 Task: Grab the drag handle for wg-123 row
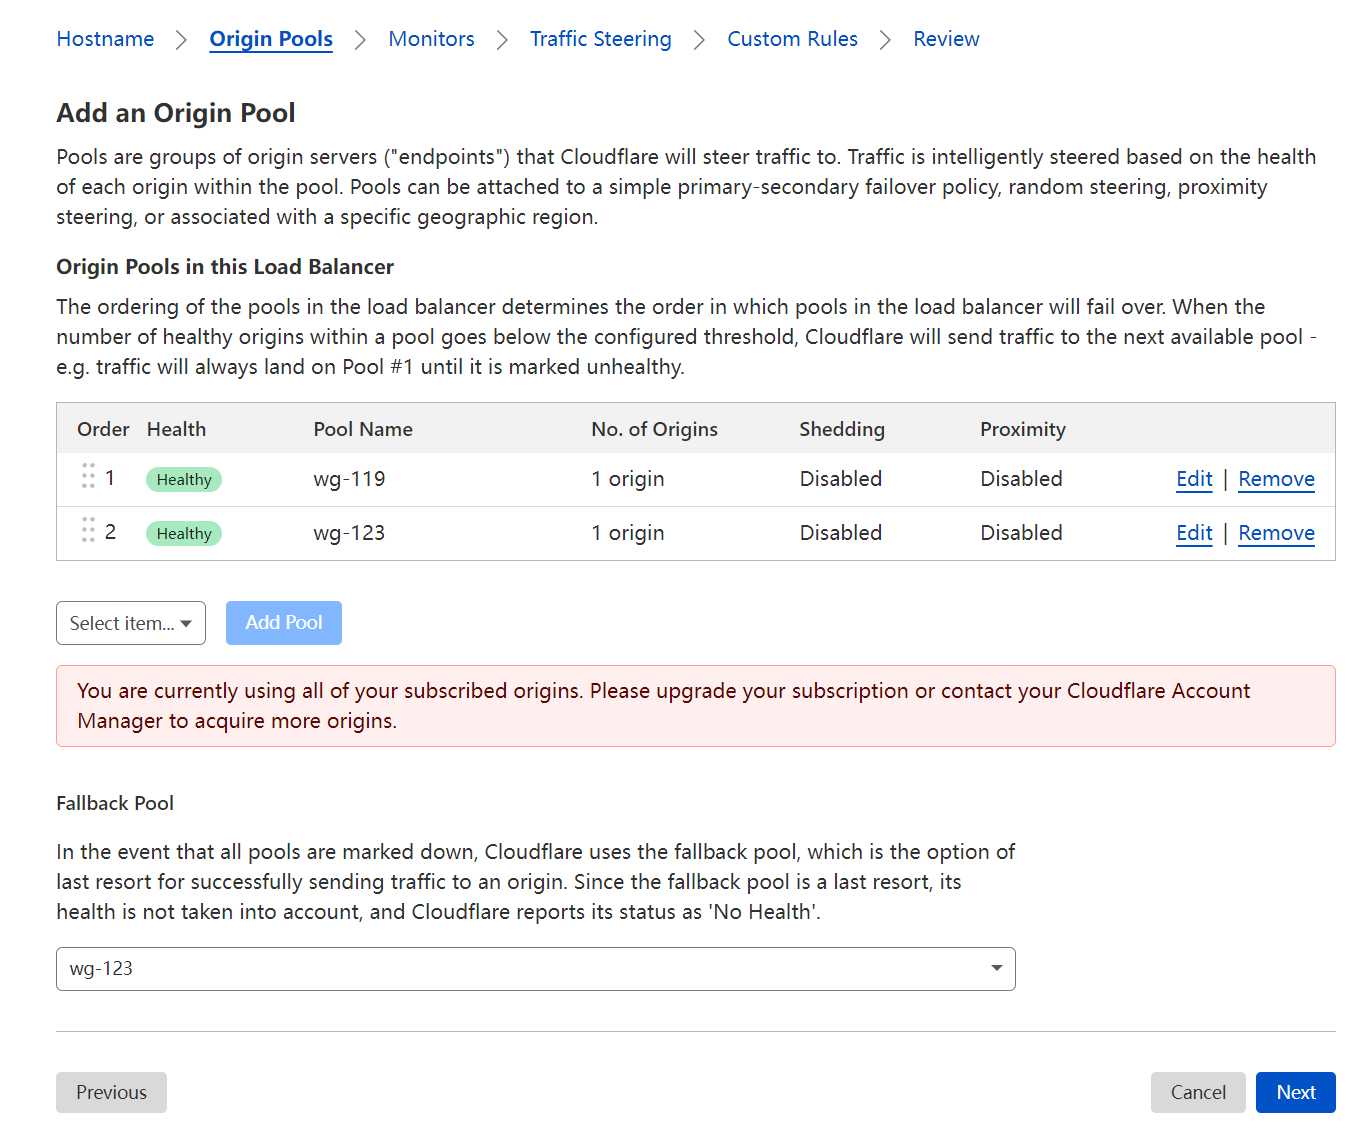pyautogui.click(x=88, y=530)
